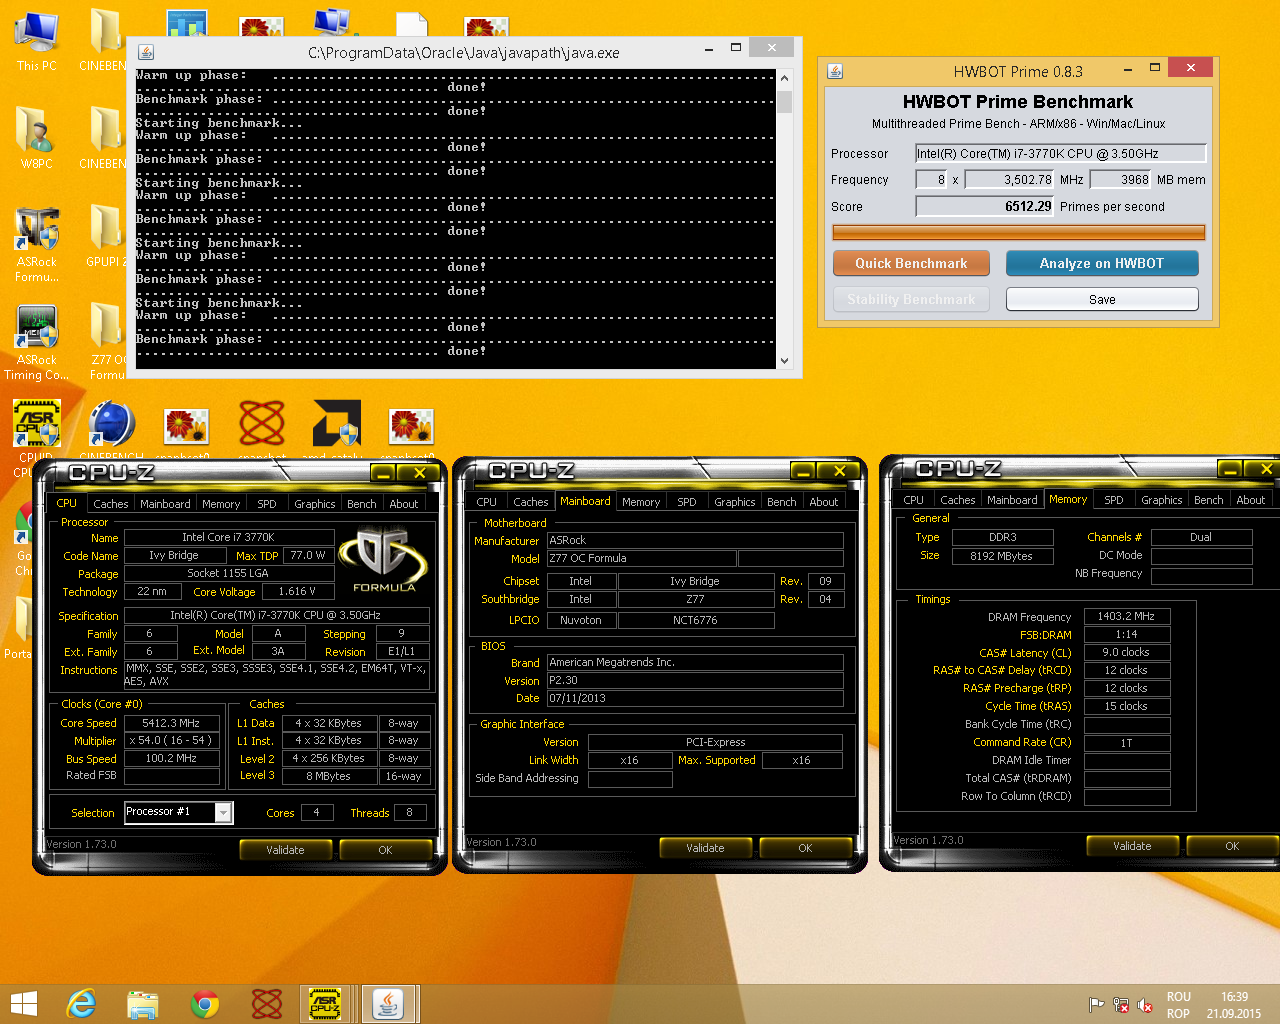Open Graphics tab in the CPU-Z Mainboard window
The width and height of the screenshot is (1280, 1024).
tap(735, 502)
